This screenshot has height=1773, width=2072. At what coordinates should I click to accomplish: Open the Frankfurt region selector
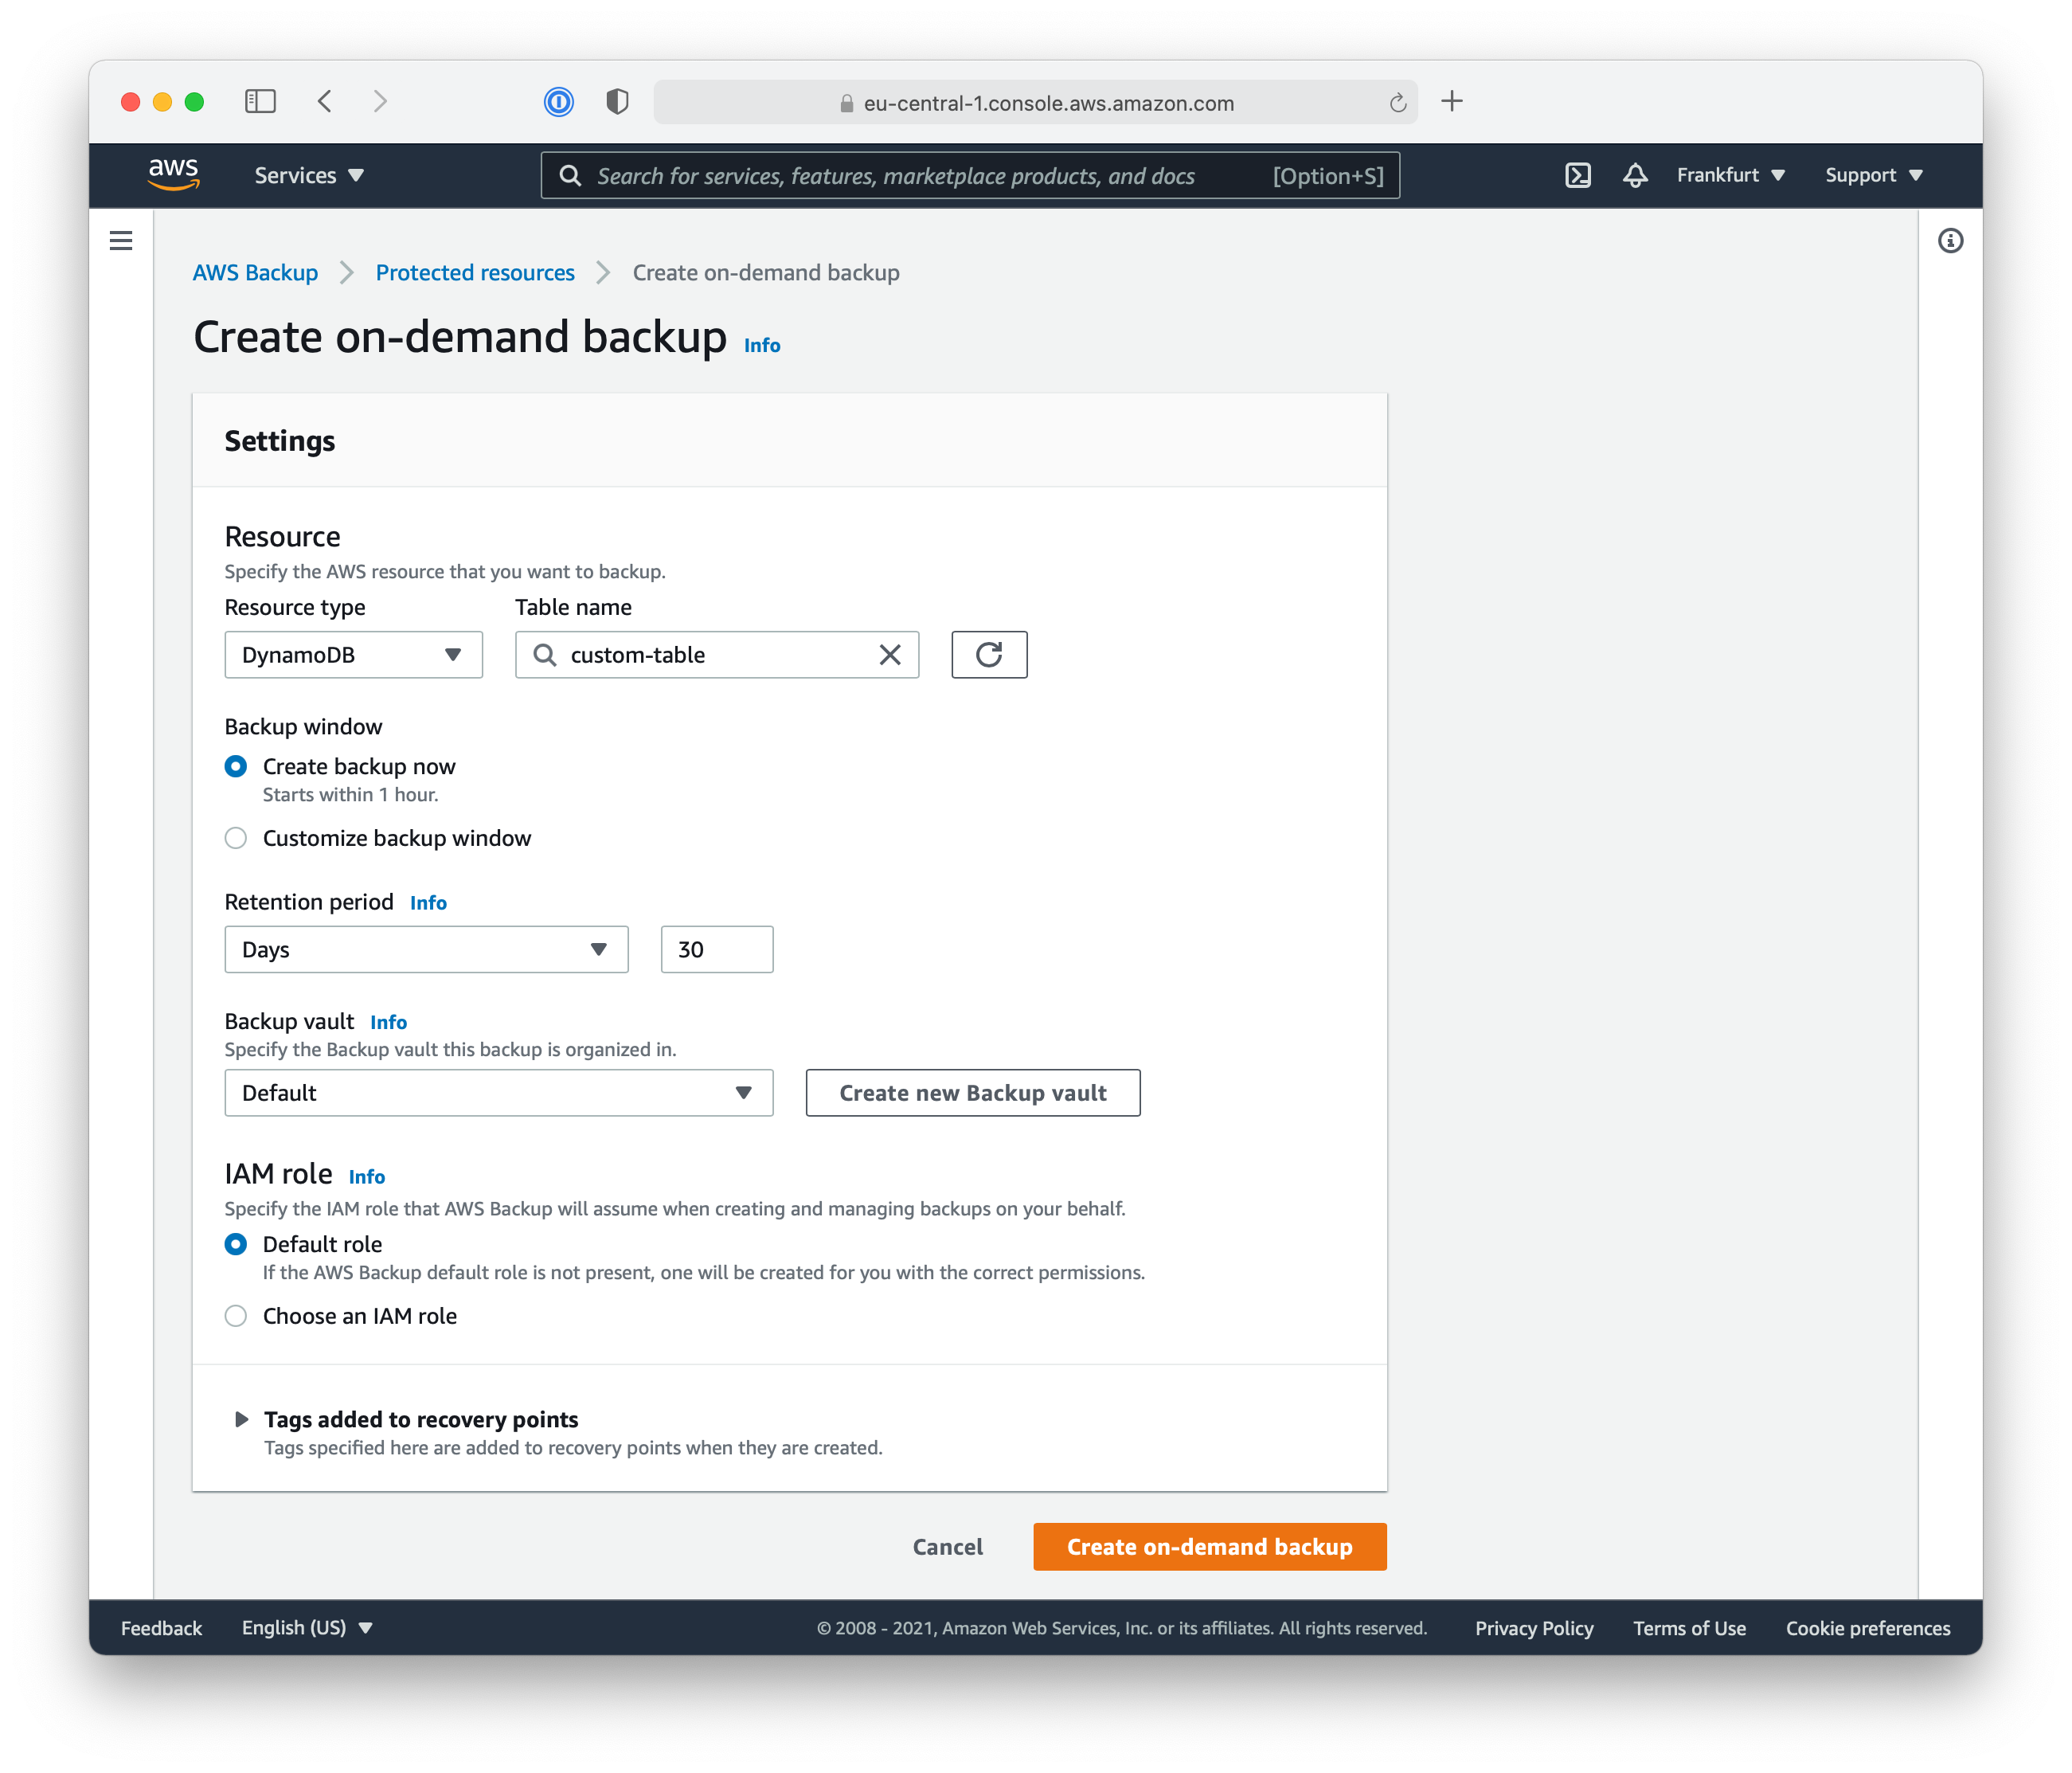tap(1730, 175)
